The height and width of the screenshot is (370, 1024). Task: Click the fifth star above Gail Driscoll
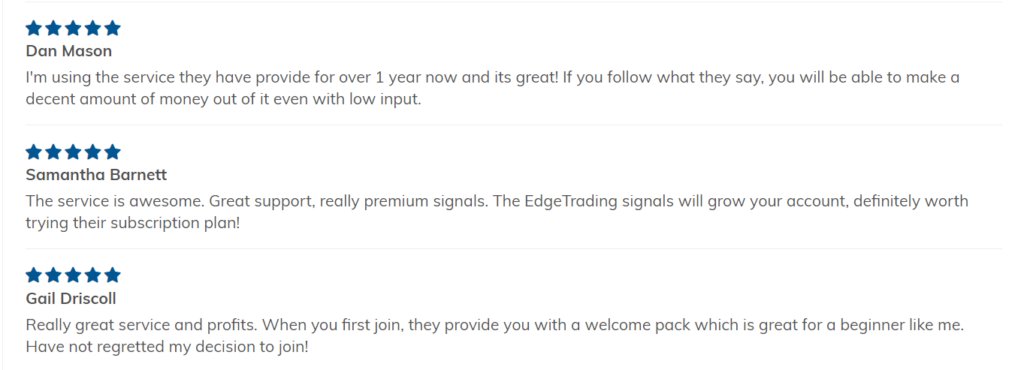click(x=112, y=275)
